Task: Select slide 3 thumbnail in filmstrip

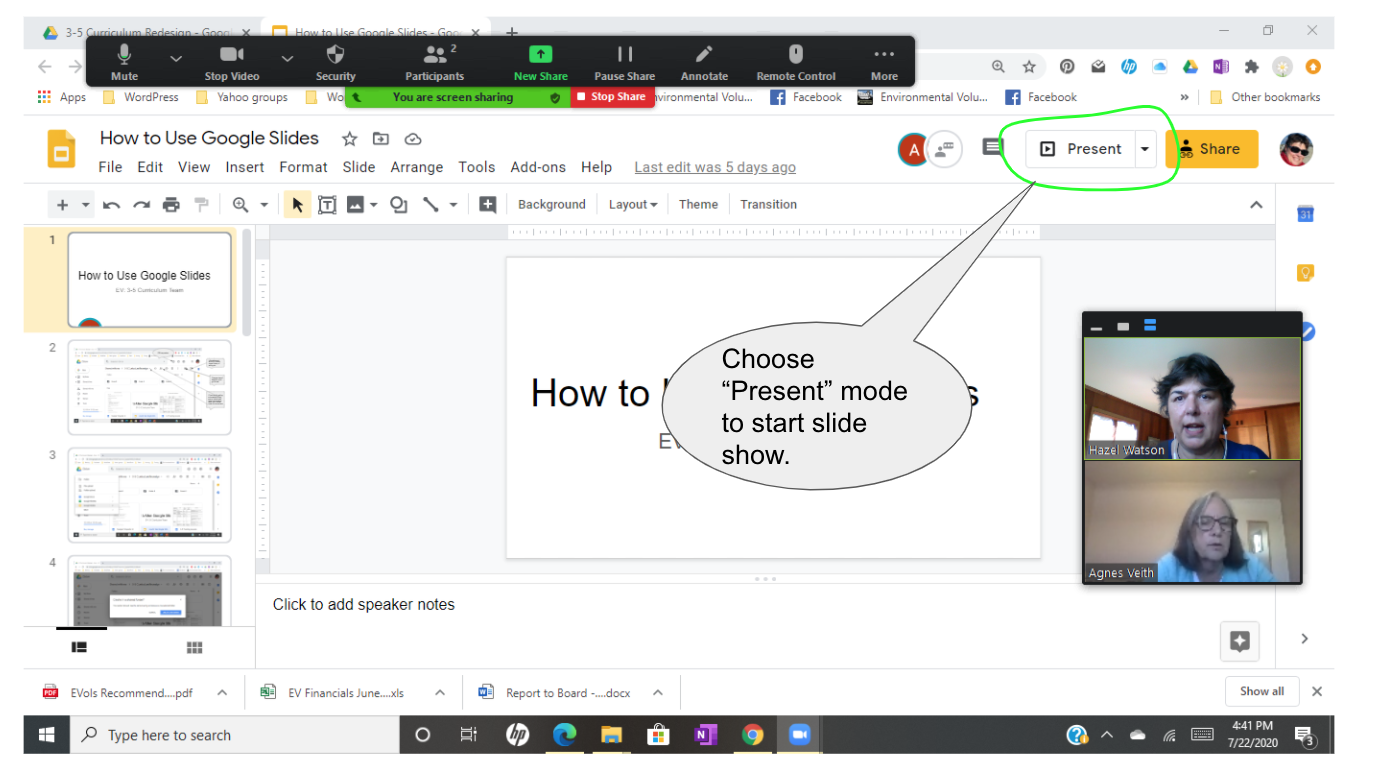Action: click(149, 495)
